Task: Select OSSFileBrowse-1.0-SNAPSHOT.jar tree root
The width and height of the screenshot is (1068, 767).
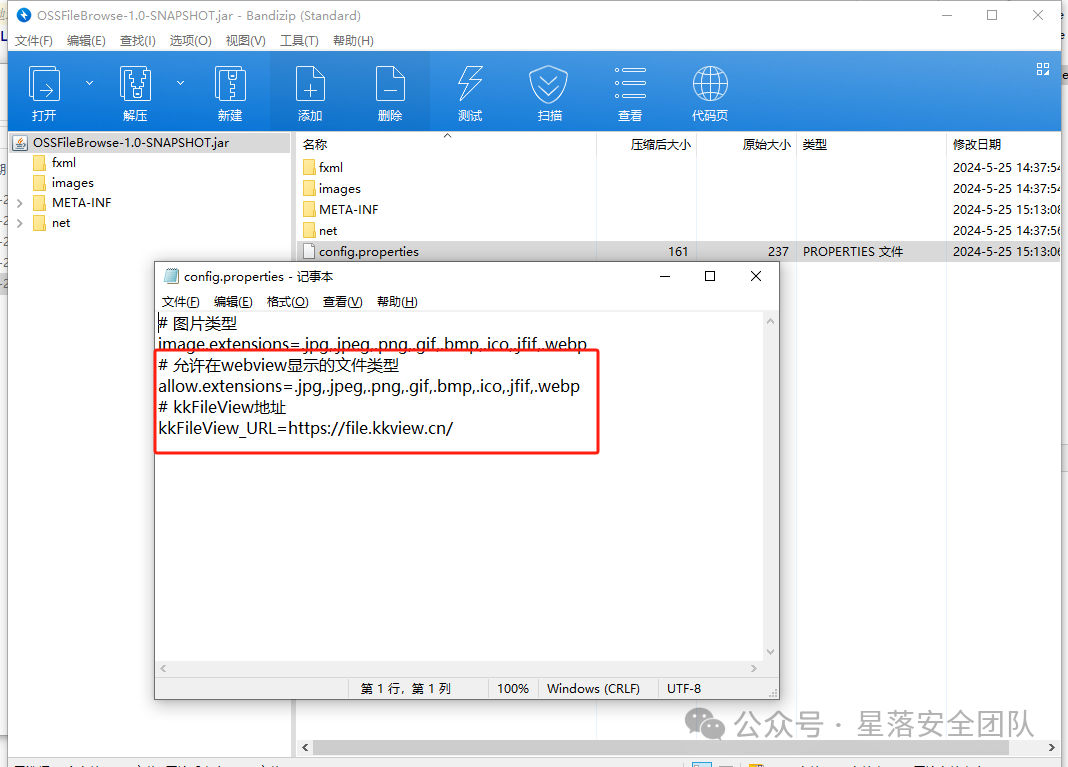Action: 131,143
